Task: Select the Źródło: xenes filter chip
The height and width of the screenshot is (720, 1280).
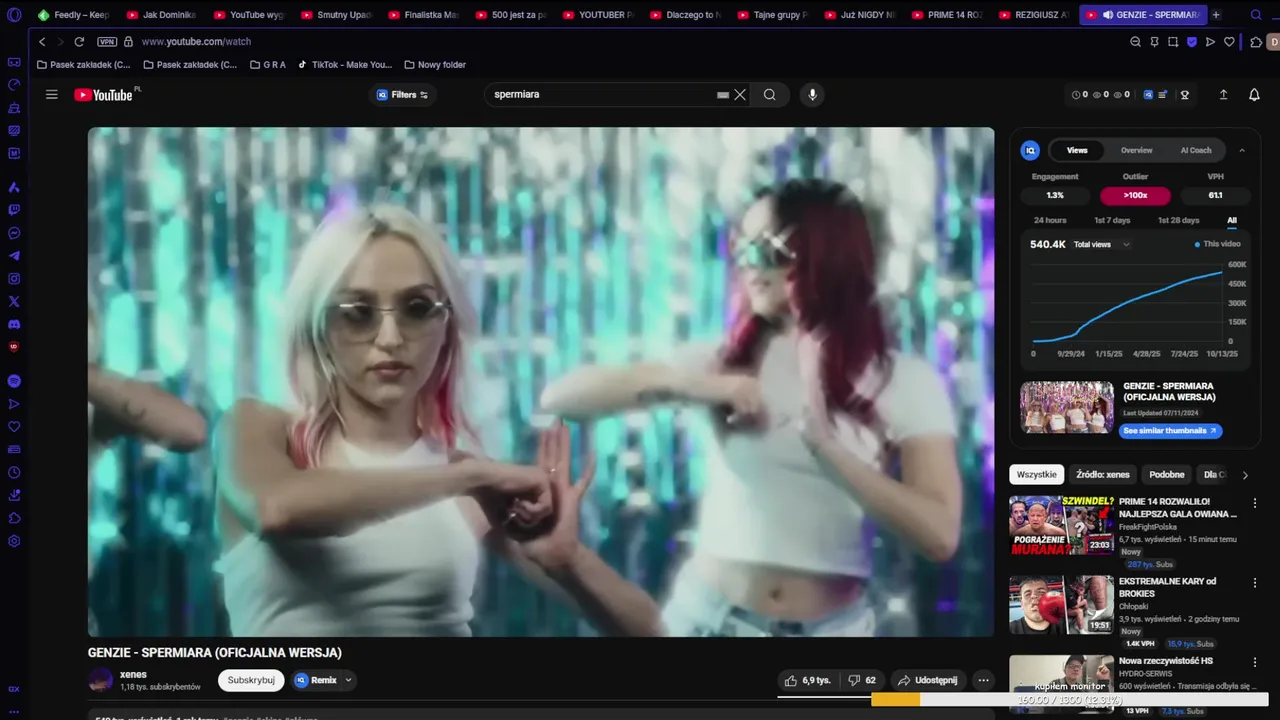Action: pyautogui.click(x=1103, y=475)
